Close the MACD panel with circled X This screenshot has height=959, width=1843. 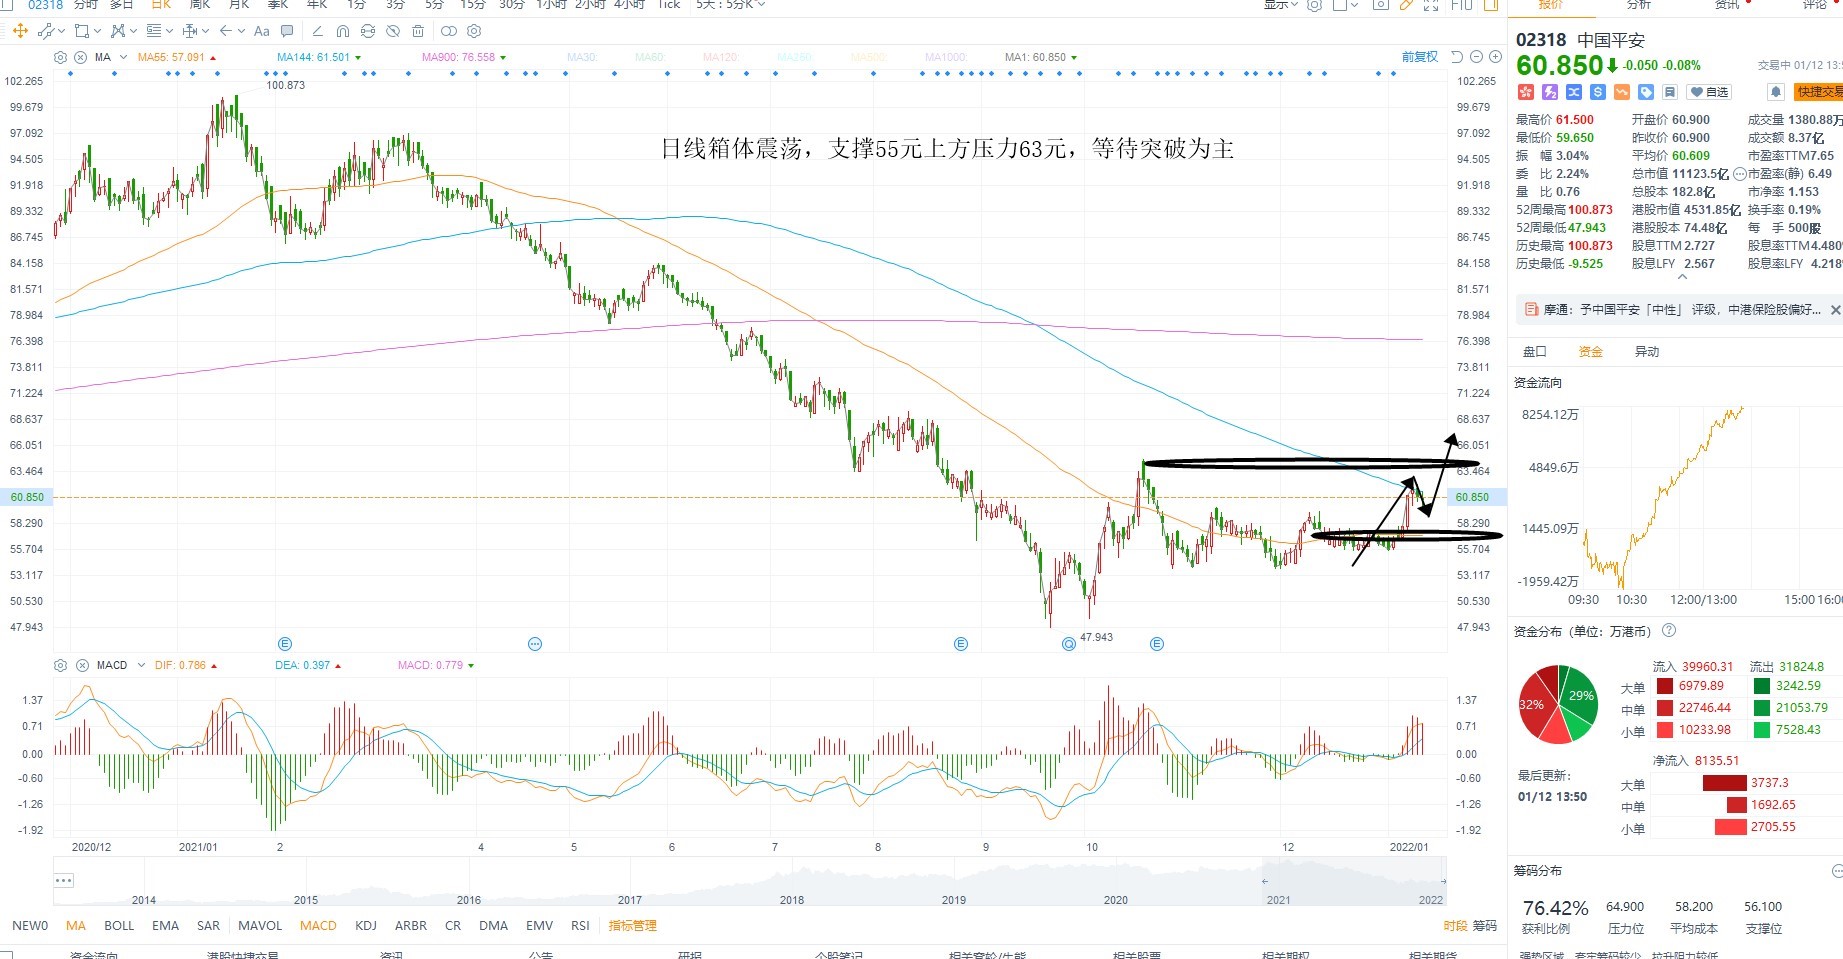[80, 665]
